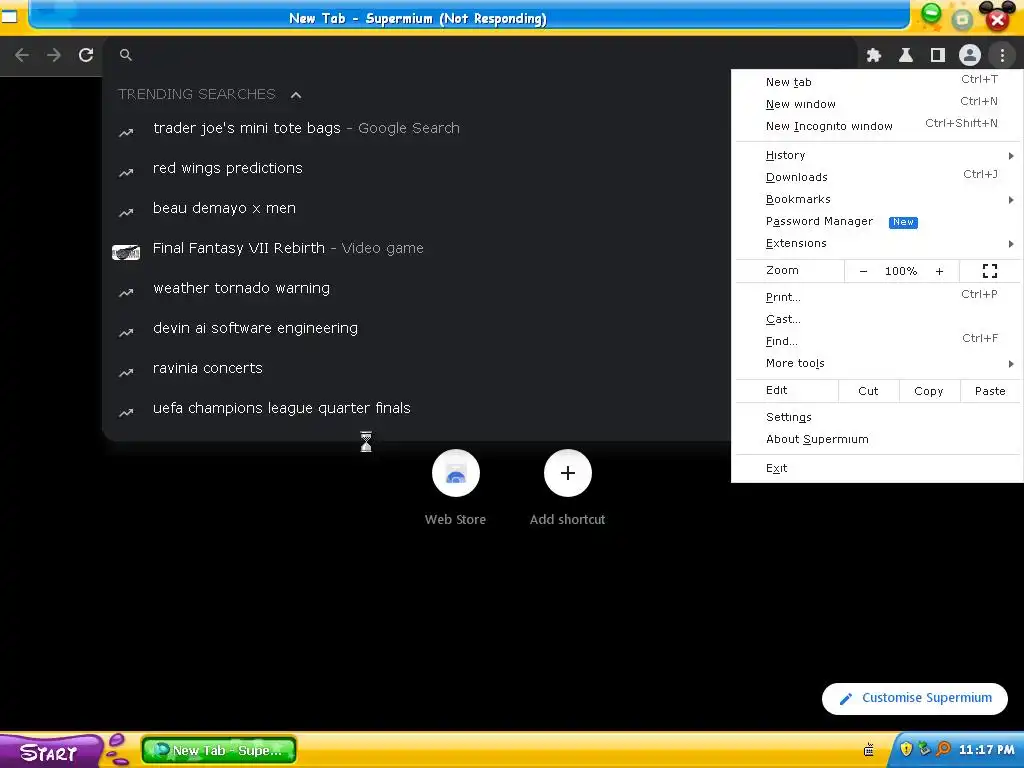Select 'uefa champions league quarter finals' suggestion
Image resolution: width=1024 pixels, height=768 pixels.
pyautogui.click(x=417, y=408)
